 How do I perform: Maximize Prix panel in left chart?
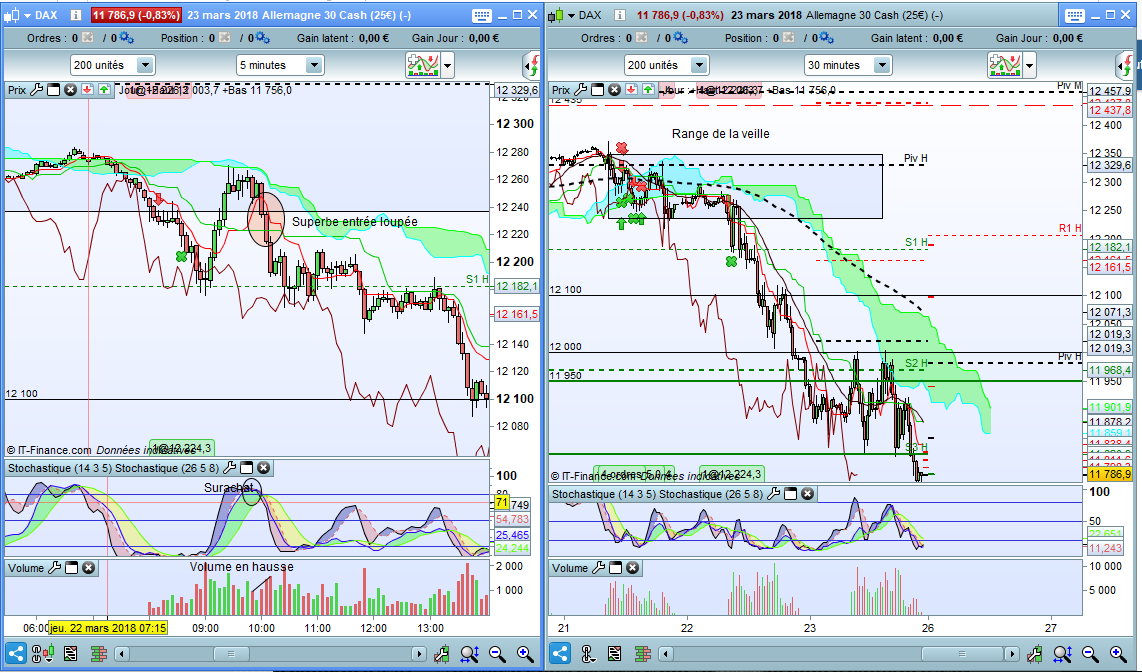click(53, 90)
